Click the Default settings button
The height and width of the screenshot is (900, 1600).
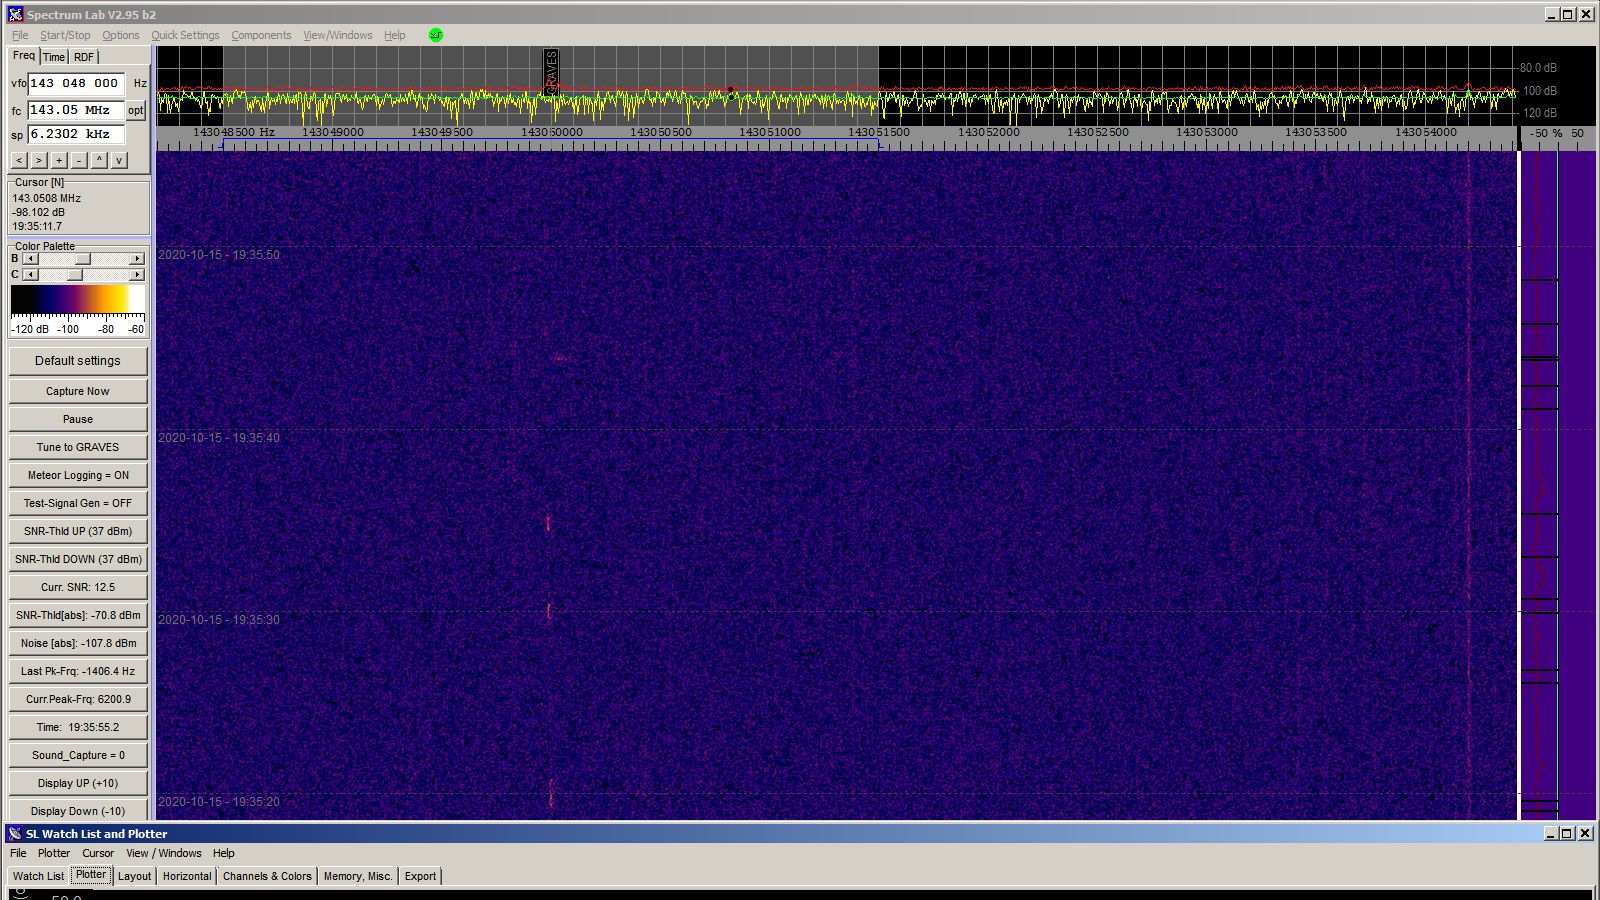click(78, 361)
